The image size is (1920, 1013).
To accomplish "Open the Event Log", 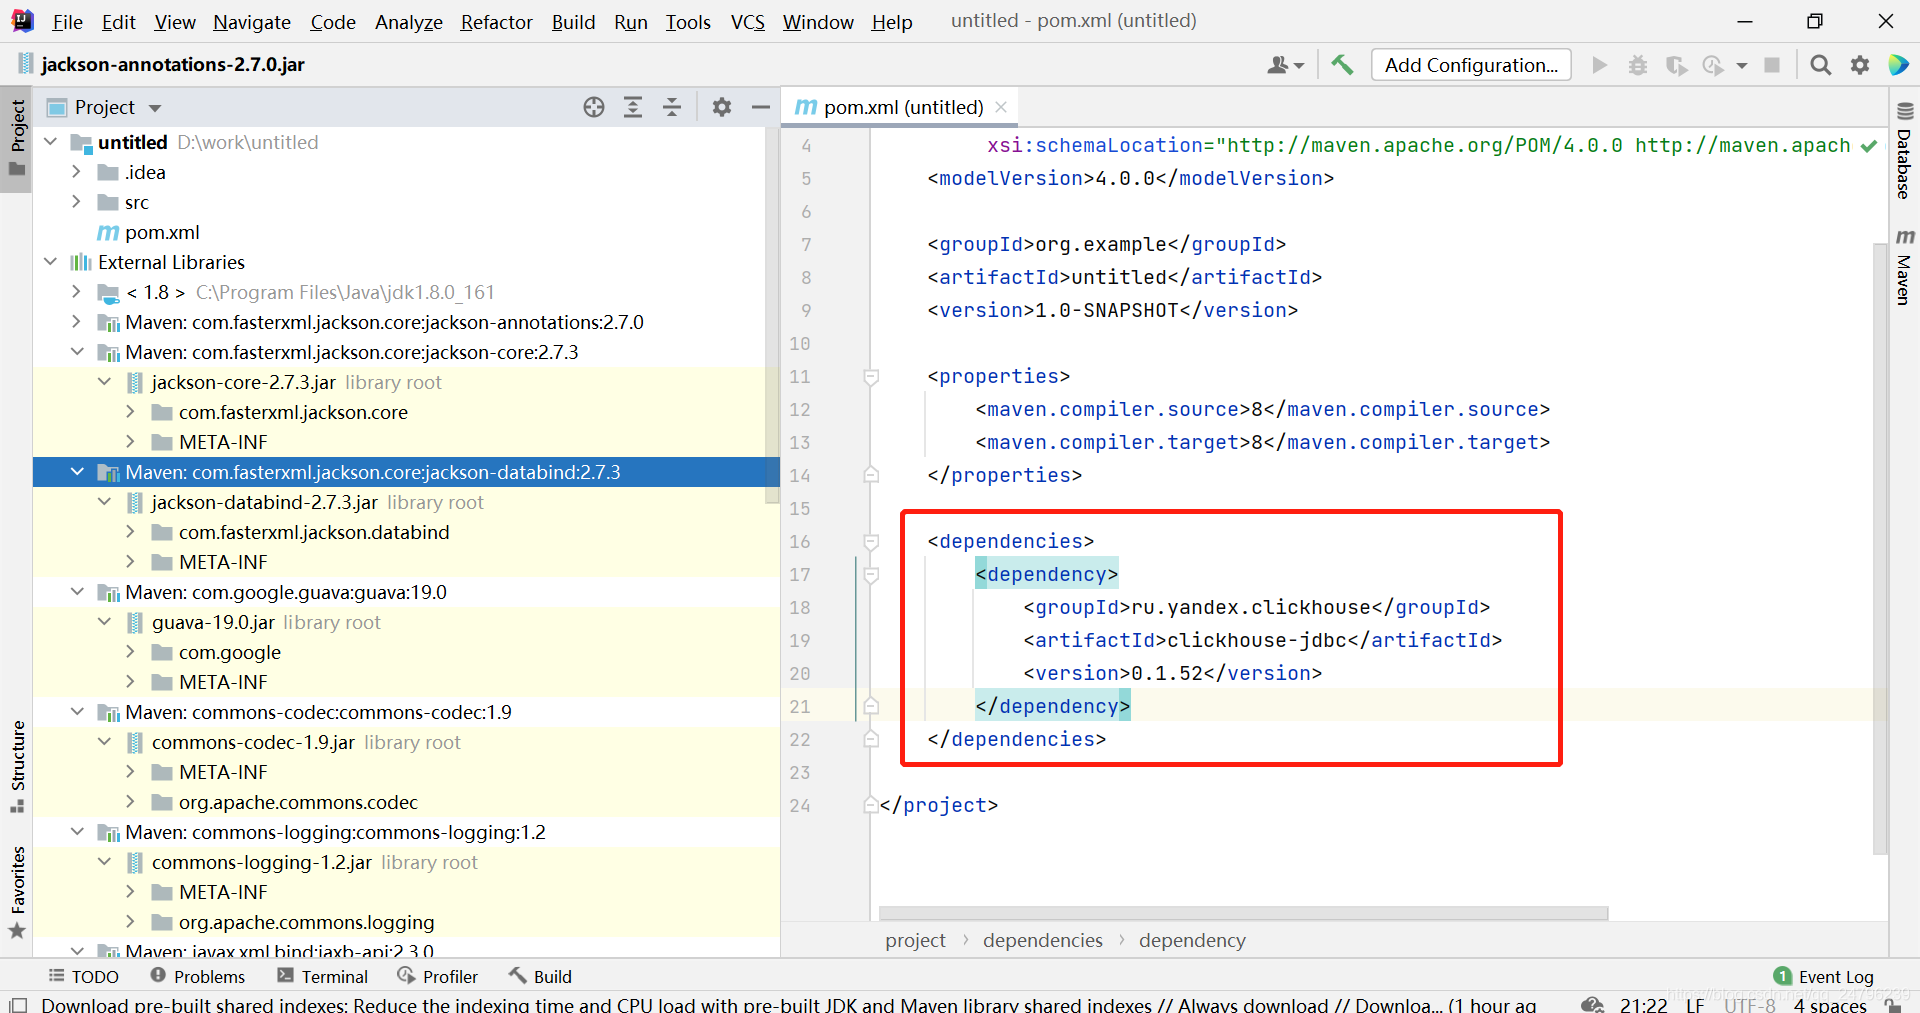I will coord(1824,977).
